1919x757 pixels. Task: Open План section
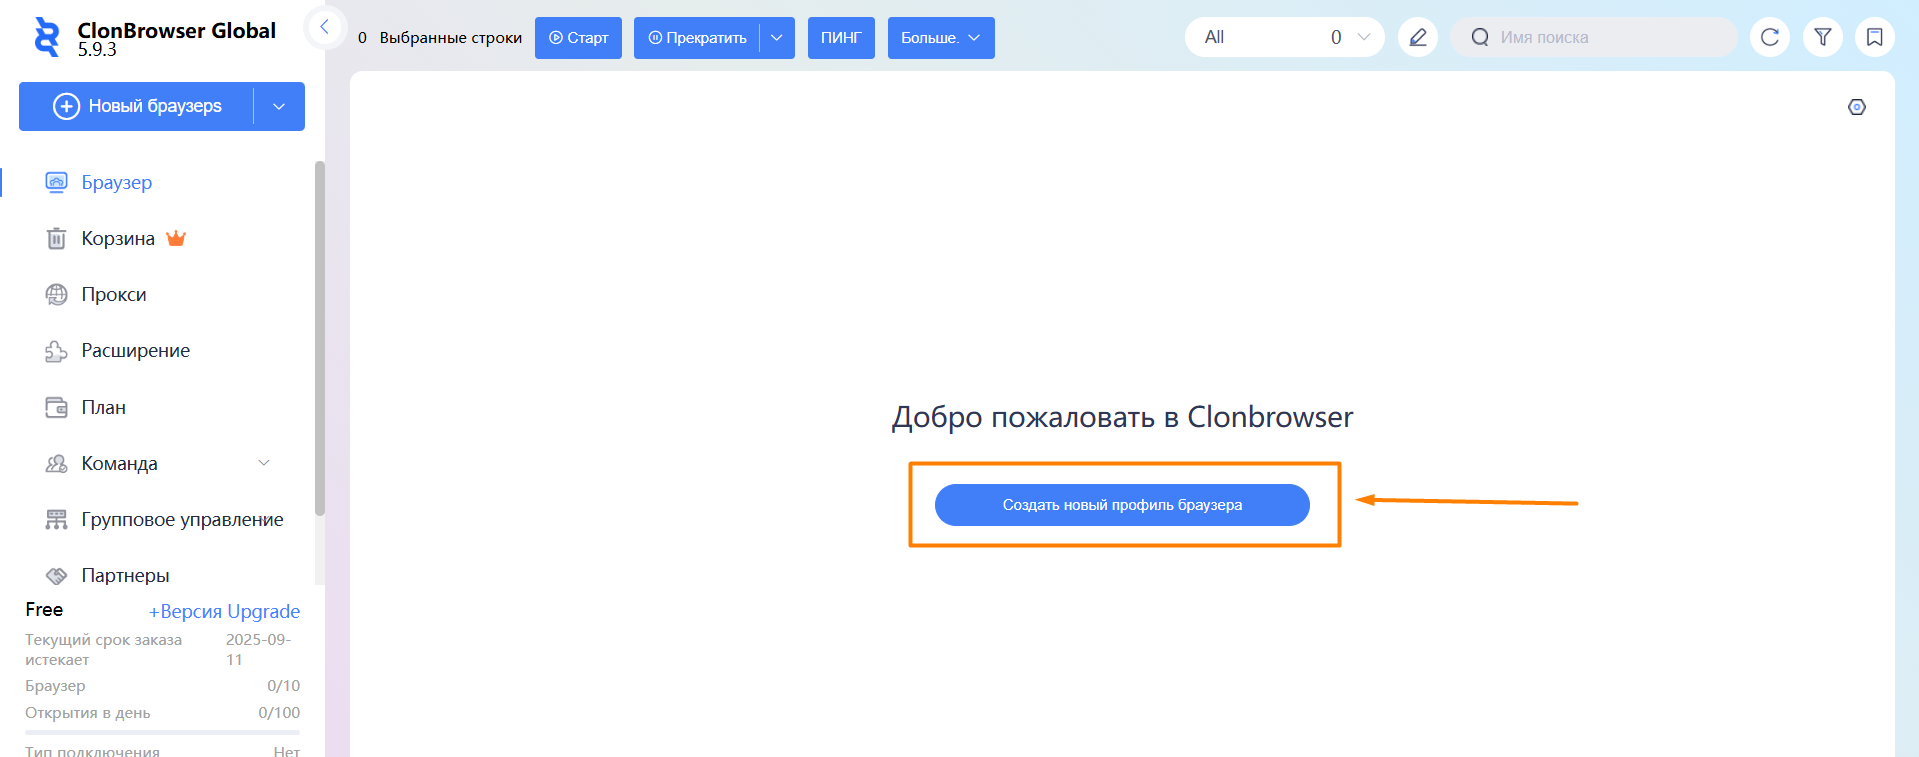click(x=104, y=407)
